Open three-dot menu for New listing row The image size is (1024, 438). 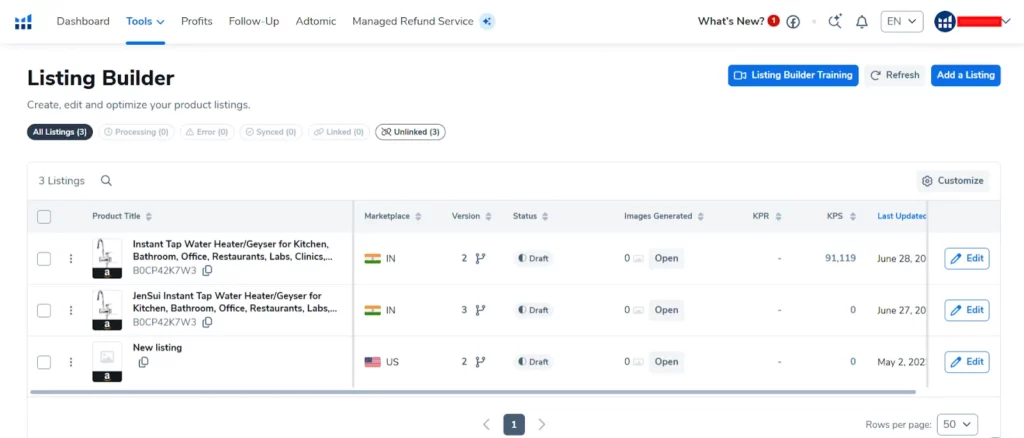pyautogui.click(x=71, y=362)
